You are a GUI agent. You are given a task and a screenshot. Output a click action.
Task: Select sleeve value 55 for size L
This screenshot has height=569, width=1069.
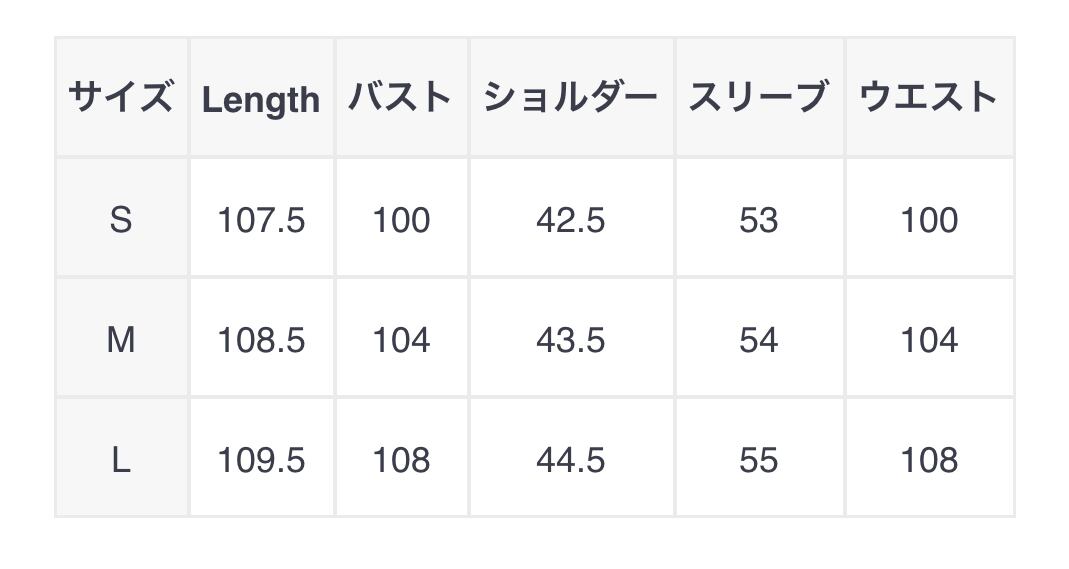click(x=759, y=460)
